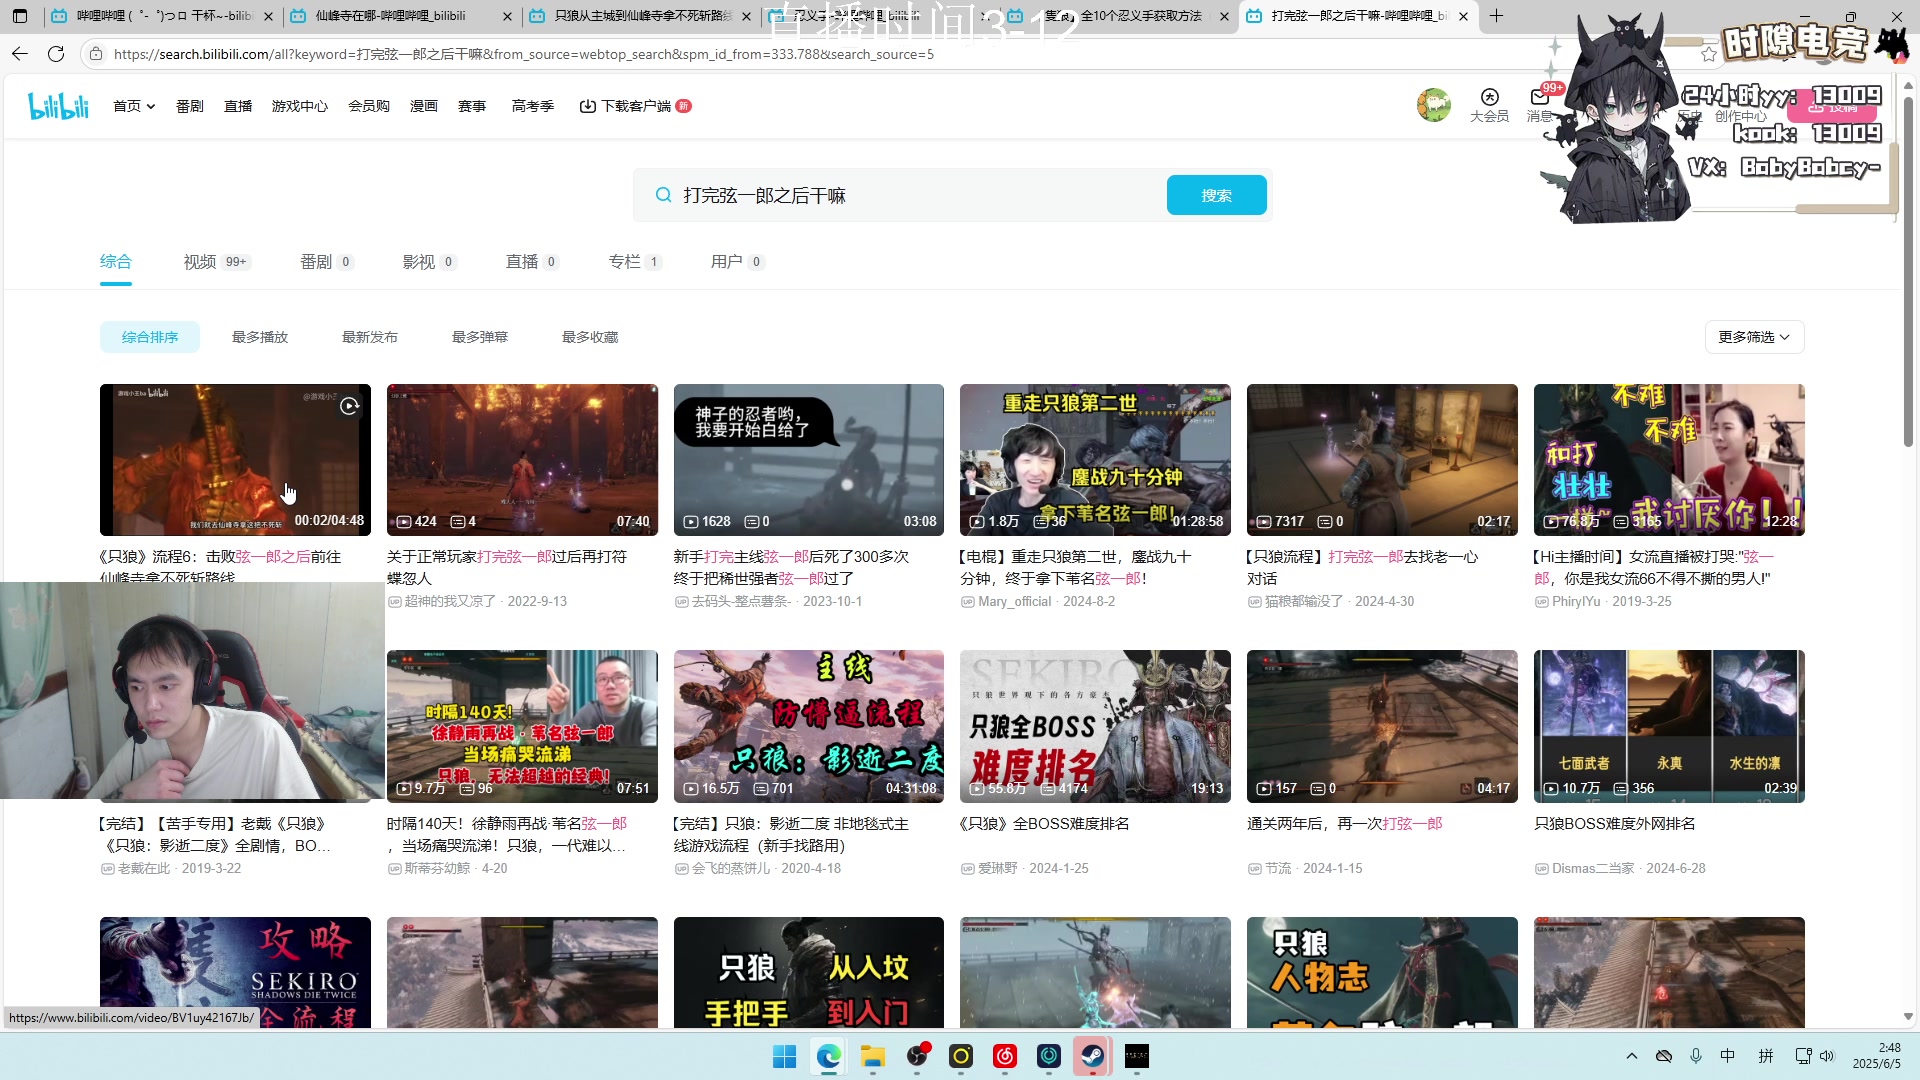Open the 番剧 navigation link
1920x1080 pixels.
tap(190, 106)
